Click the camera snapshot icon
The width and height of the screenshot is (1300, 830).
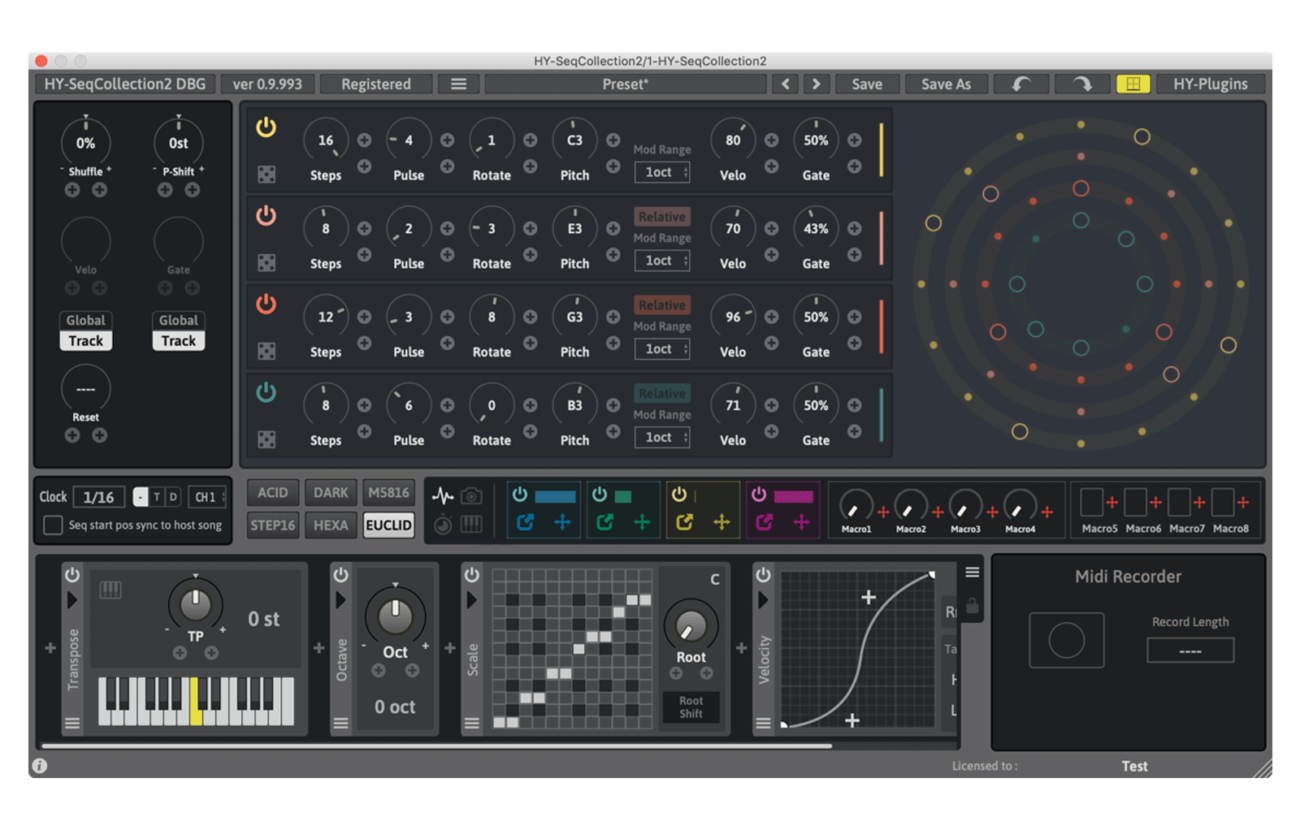471,496
